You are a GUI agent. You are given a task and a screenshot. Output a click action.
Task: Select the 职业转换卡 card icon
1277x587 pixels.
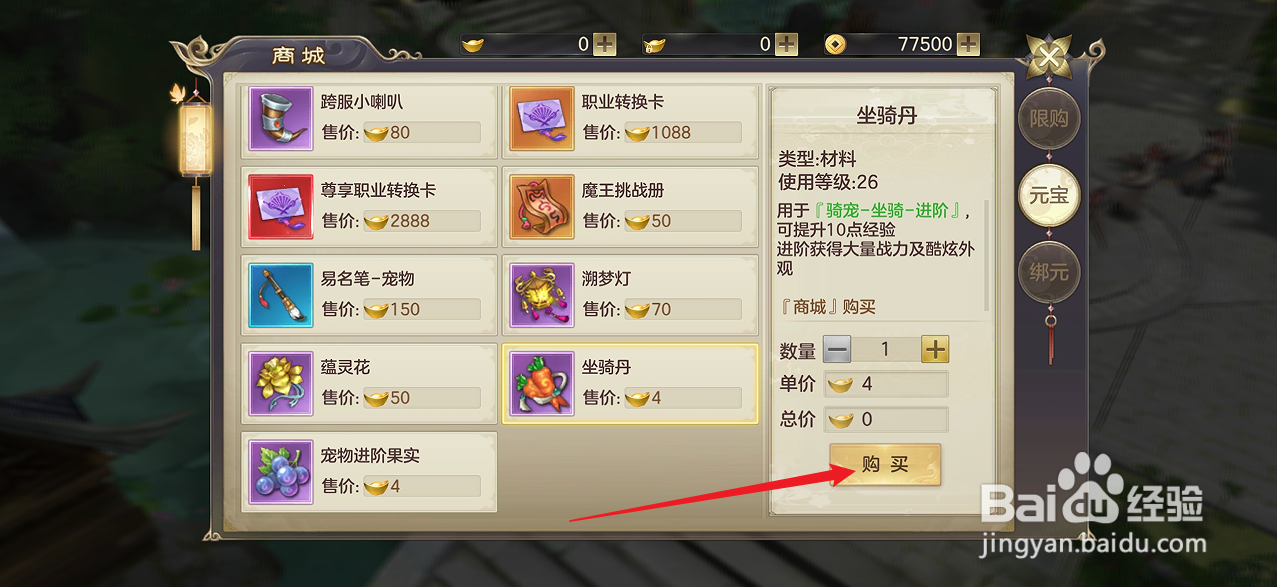(x=541, y=119)
